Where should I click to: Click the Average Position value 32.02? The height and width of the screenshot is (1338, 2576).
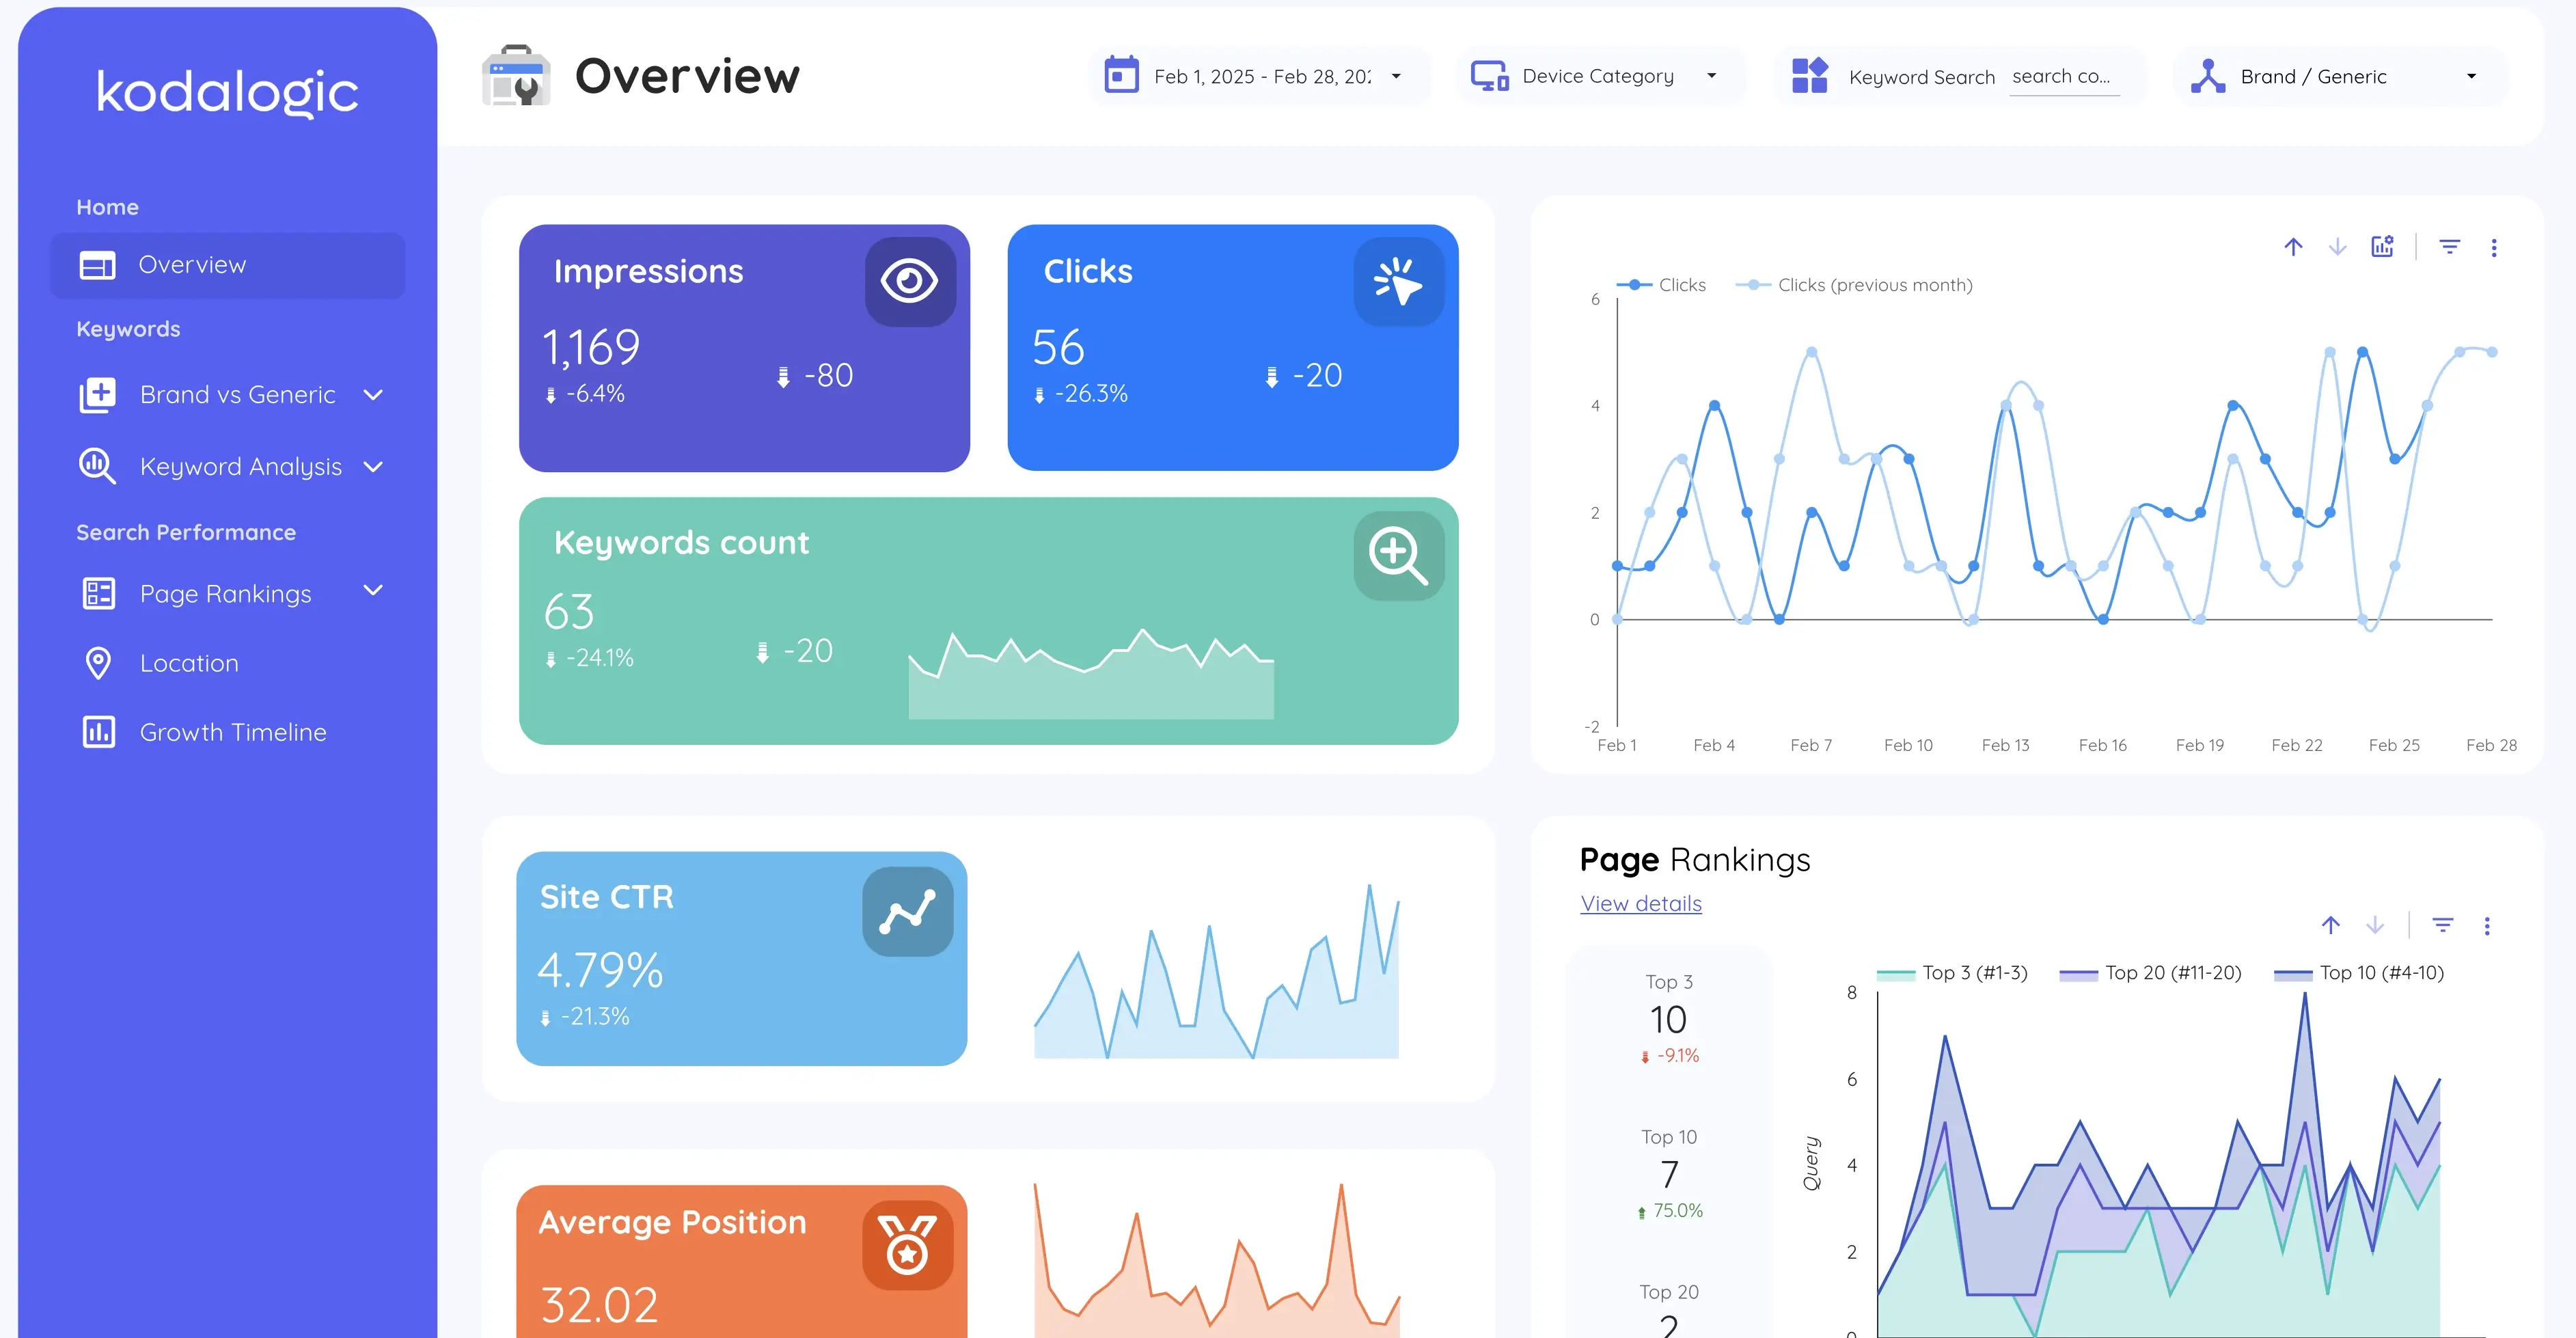(x=599, y=1305)
